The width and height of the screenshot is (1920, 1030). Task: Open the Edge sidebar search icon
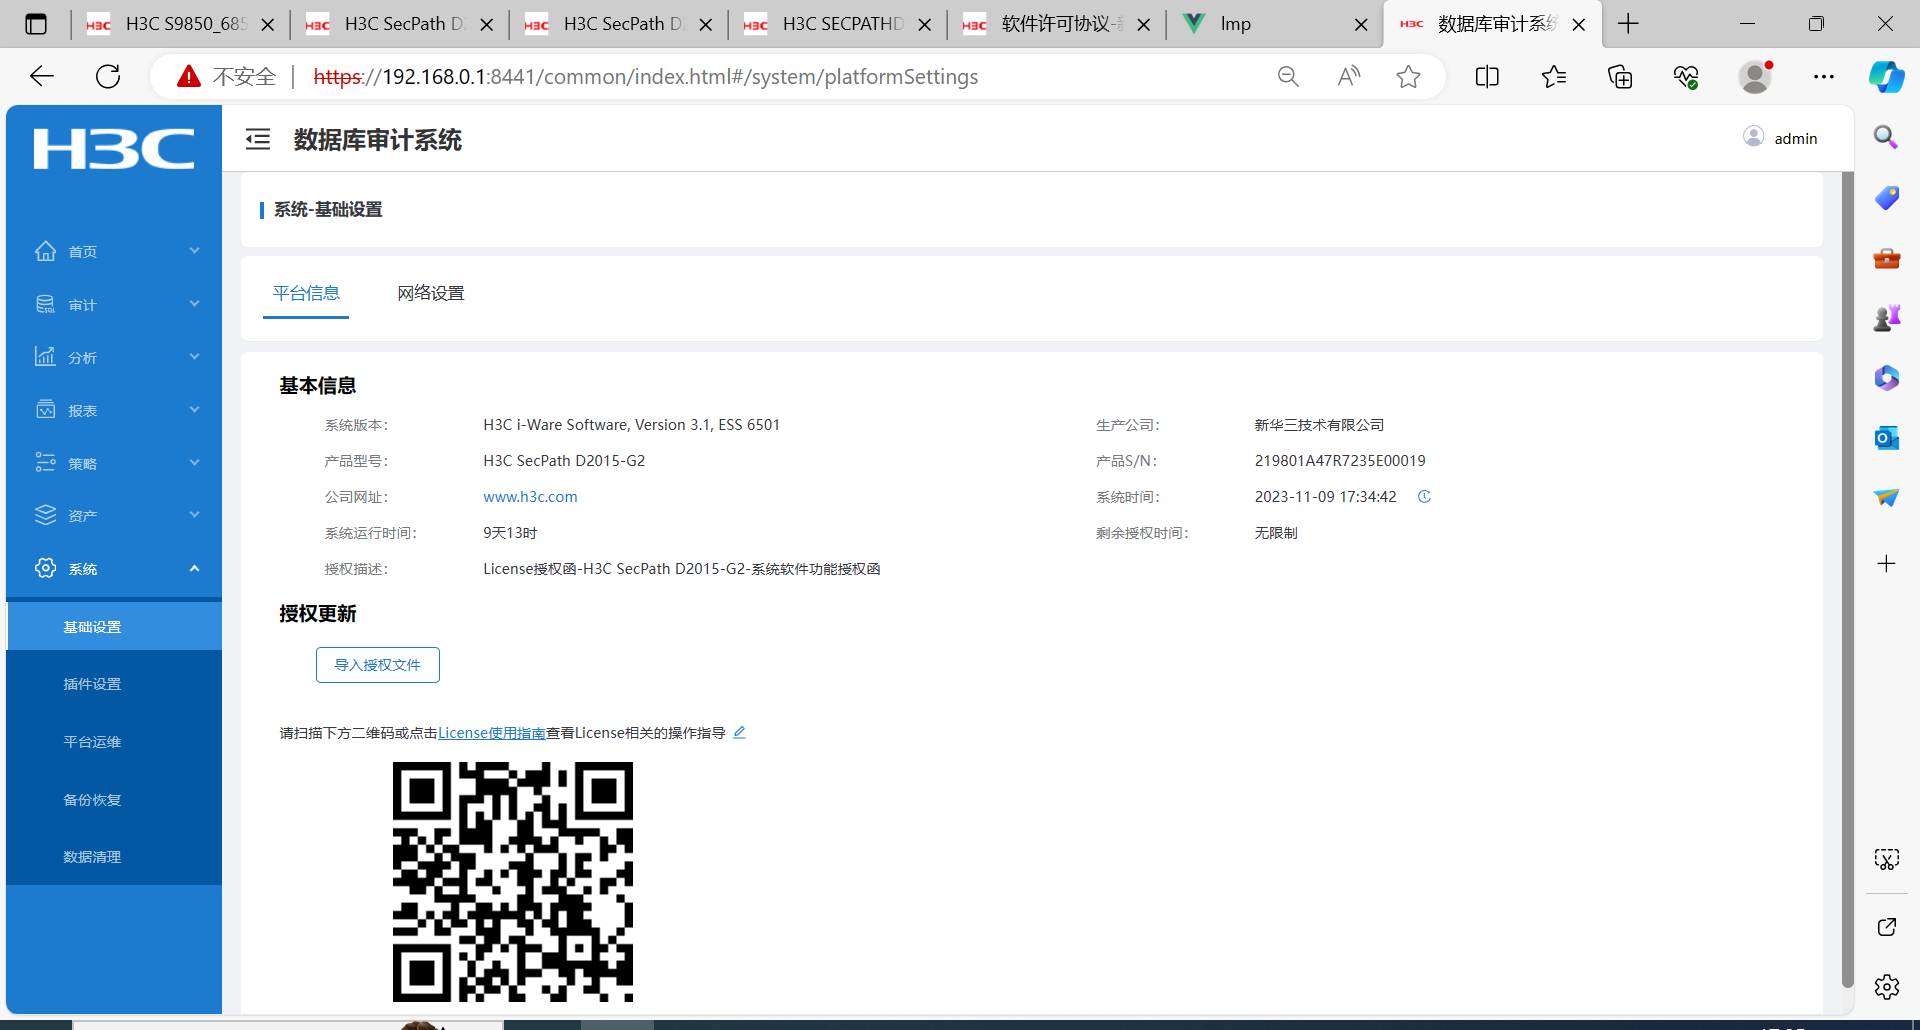click(1886, 137)
